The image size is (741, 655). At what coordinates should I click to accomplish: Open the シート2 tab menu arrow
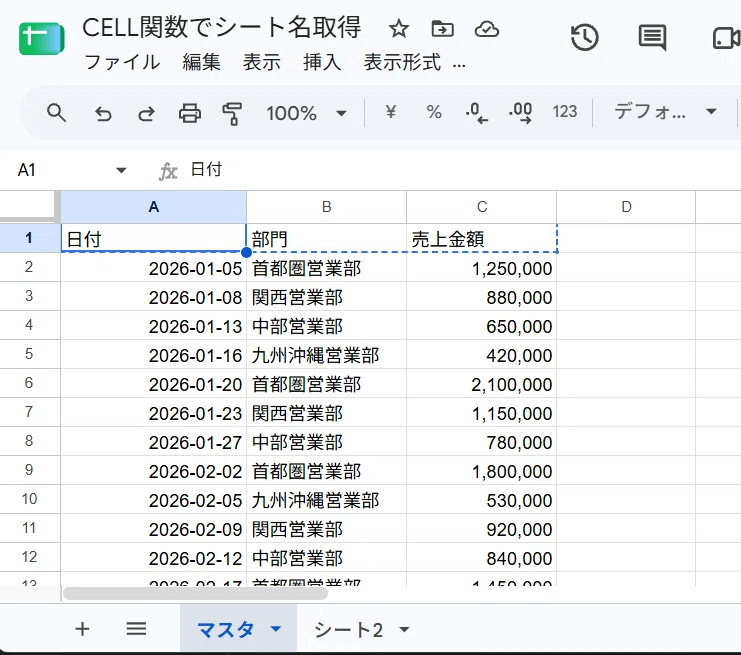coord(404,629)
